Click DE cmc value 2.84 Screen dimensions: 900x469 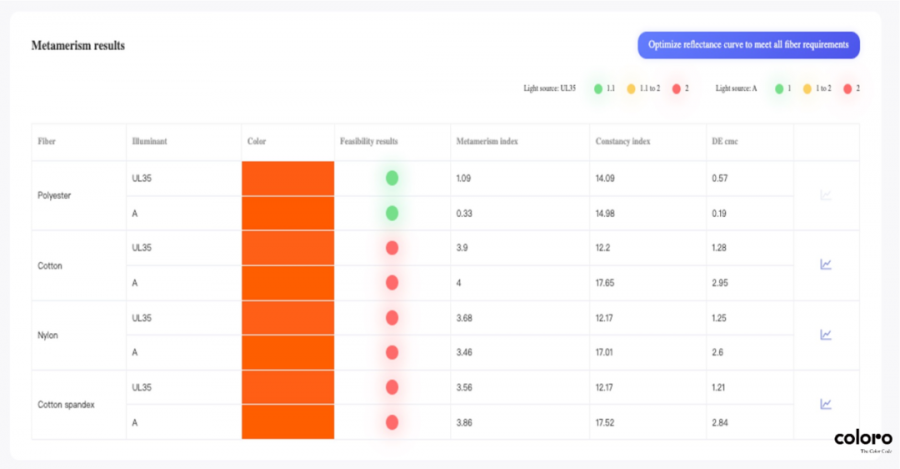pos(720,423)
